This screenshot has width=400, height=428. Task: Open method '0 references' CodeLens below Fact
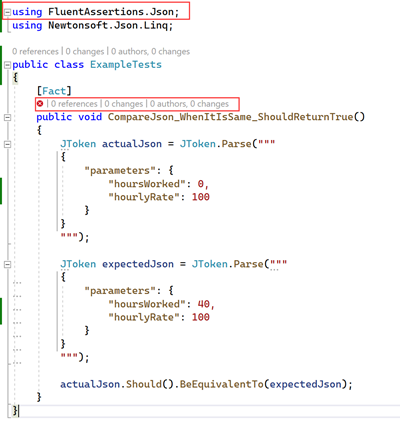(x=74, y=104)
